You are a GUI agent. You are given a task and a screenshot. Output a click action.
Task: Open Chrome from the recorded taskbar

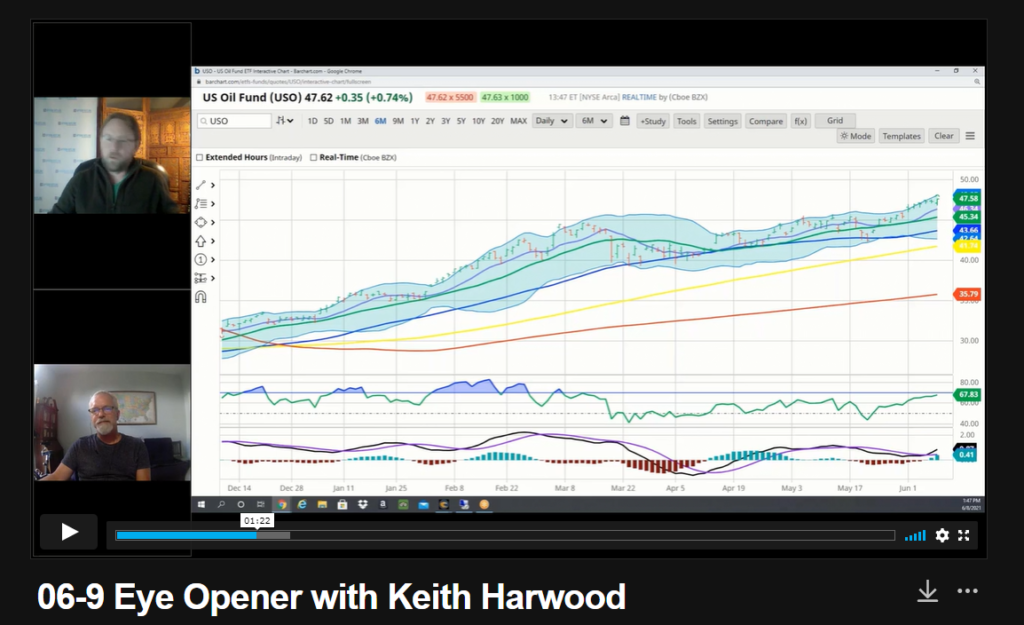pos(282,504)
